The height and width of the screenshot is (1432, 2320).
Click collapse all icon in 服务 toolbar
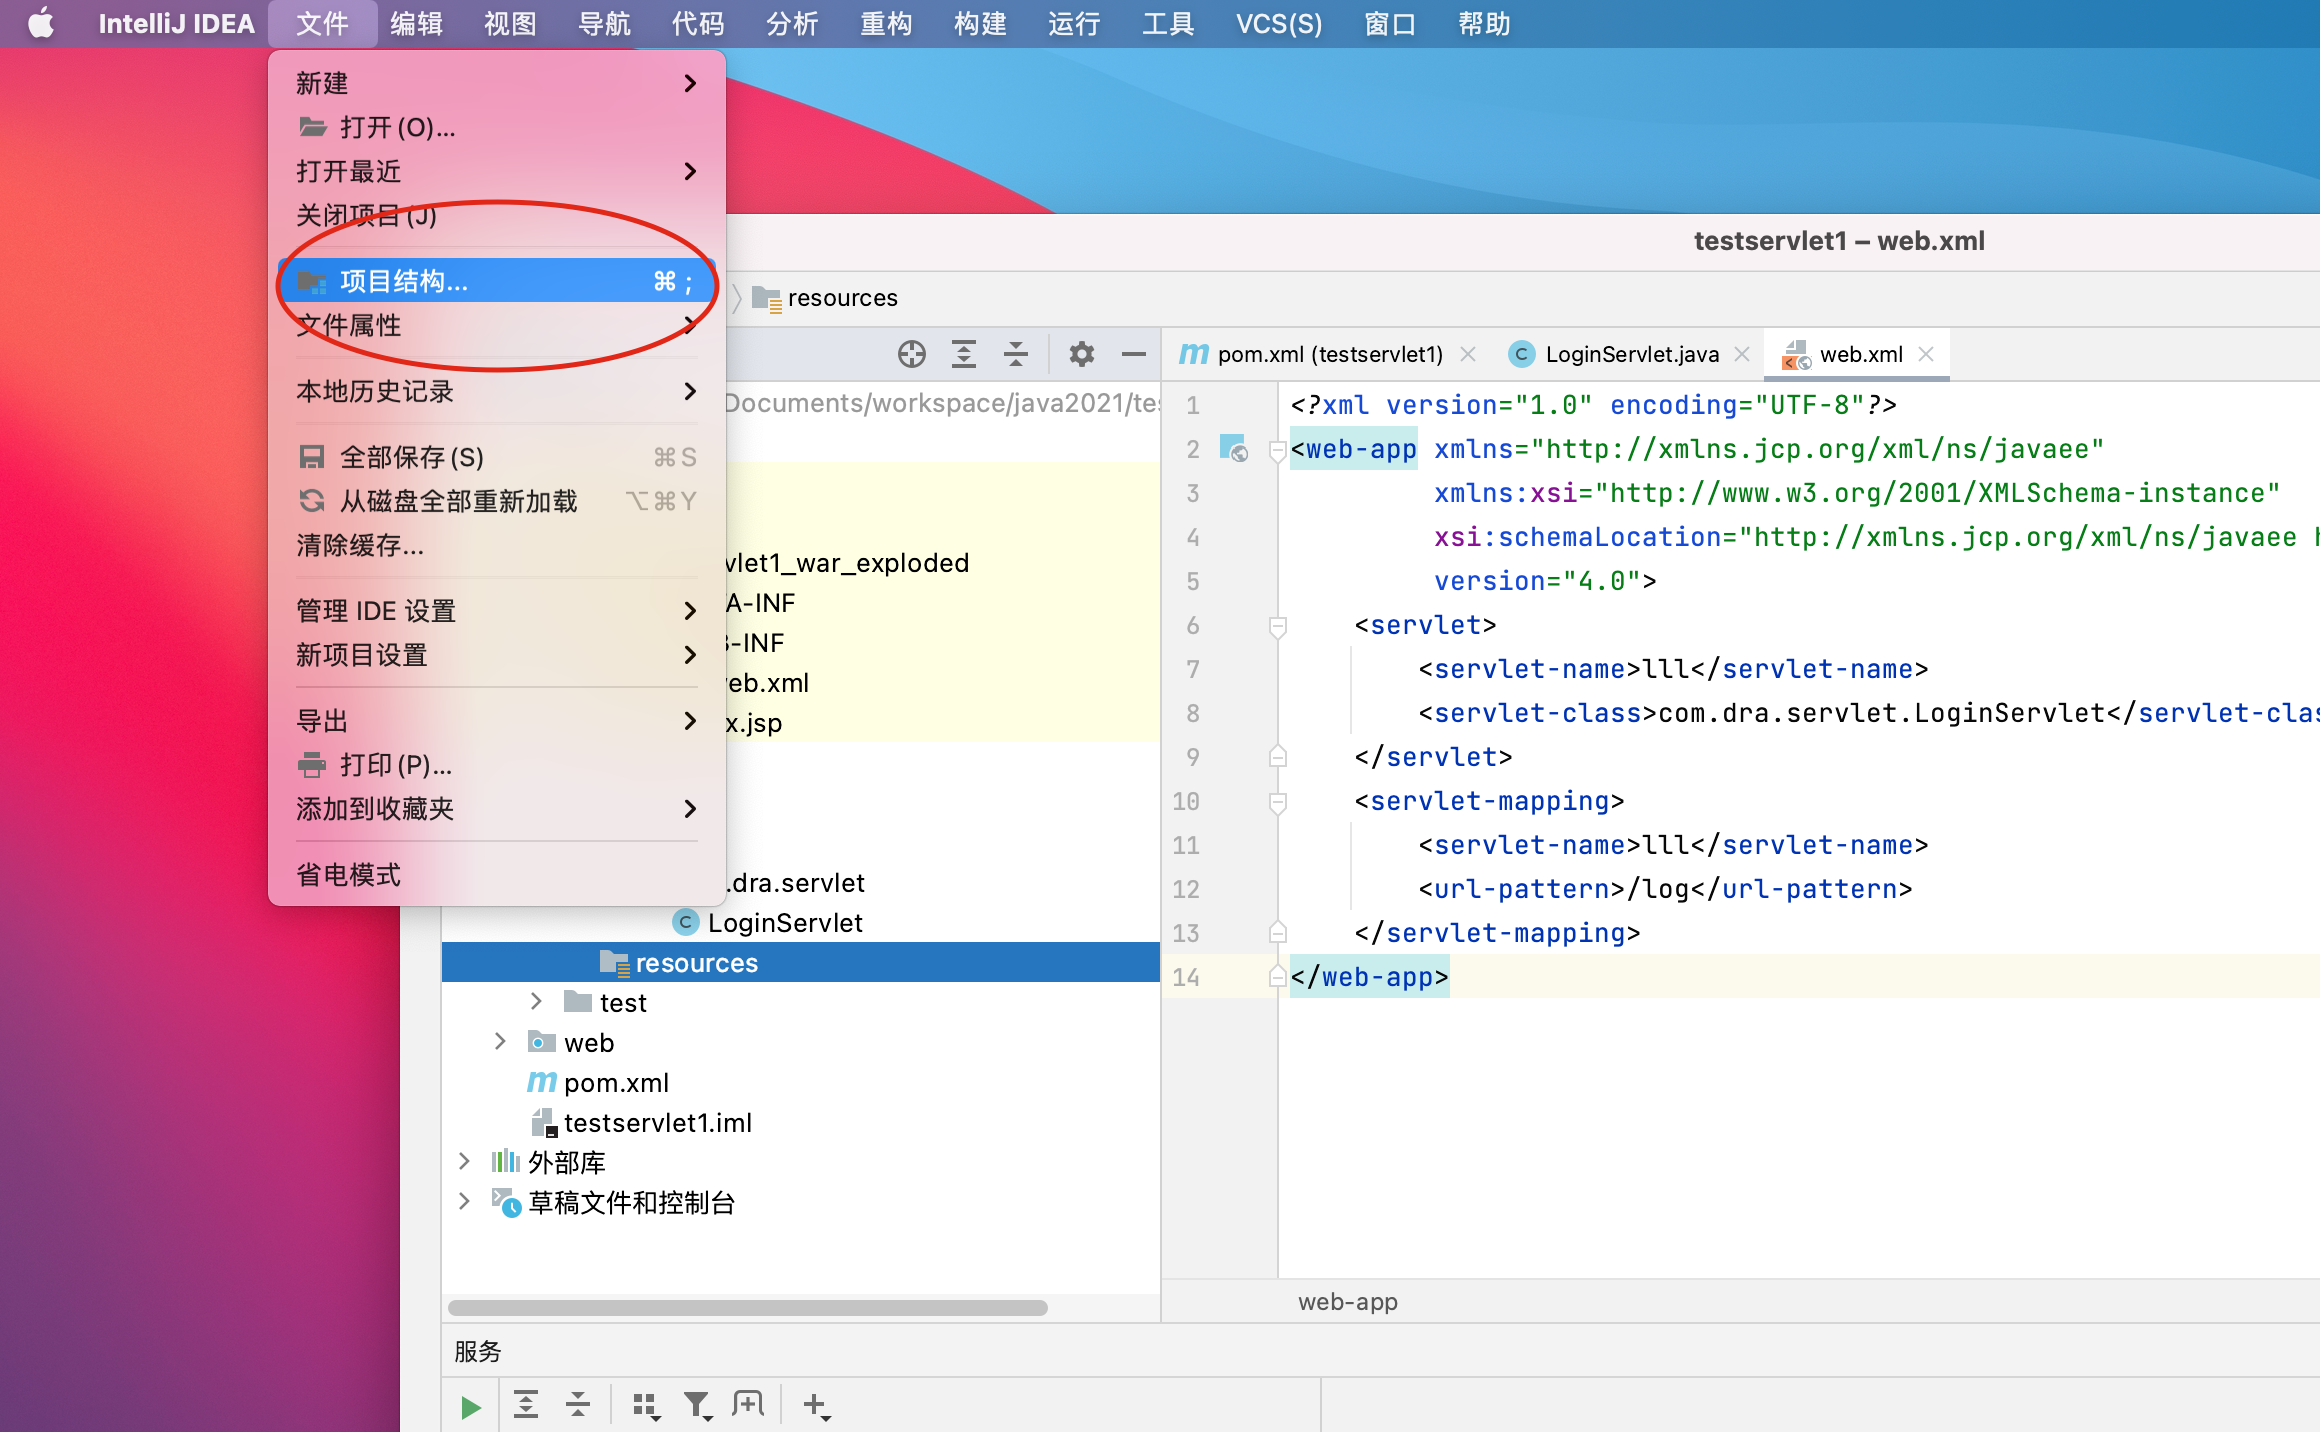click(578, 1404)
